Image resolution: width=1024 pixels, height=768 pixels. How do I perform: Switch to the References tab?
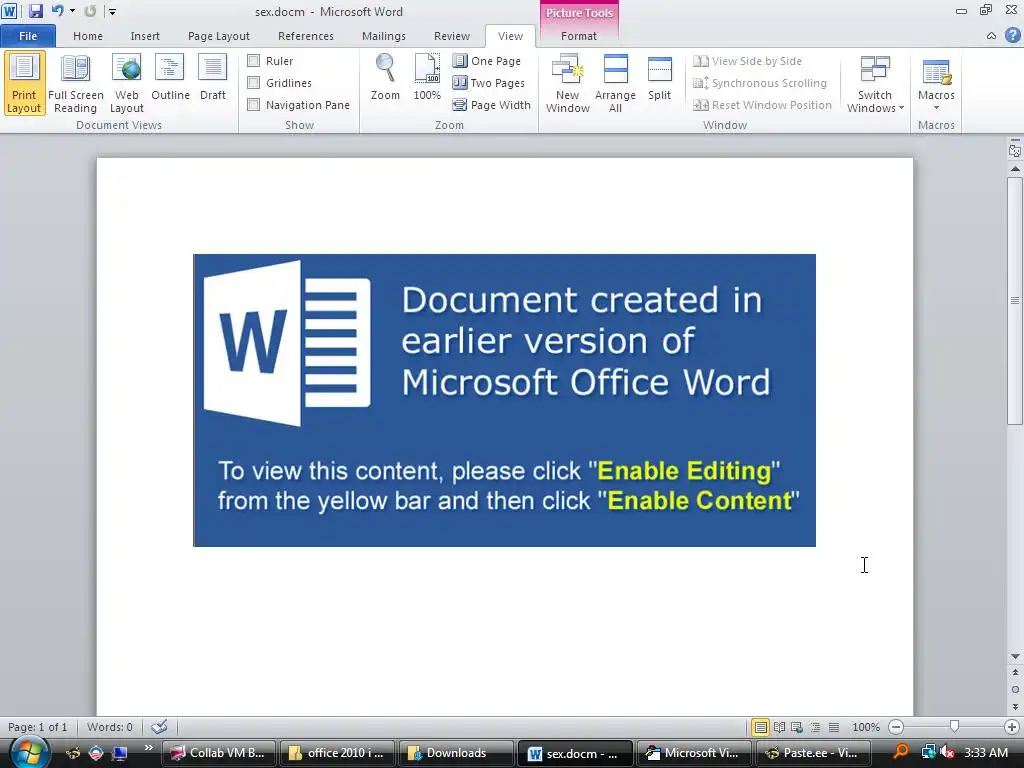click(x=306, y=36)
